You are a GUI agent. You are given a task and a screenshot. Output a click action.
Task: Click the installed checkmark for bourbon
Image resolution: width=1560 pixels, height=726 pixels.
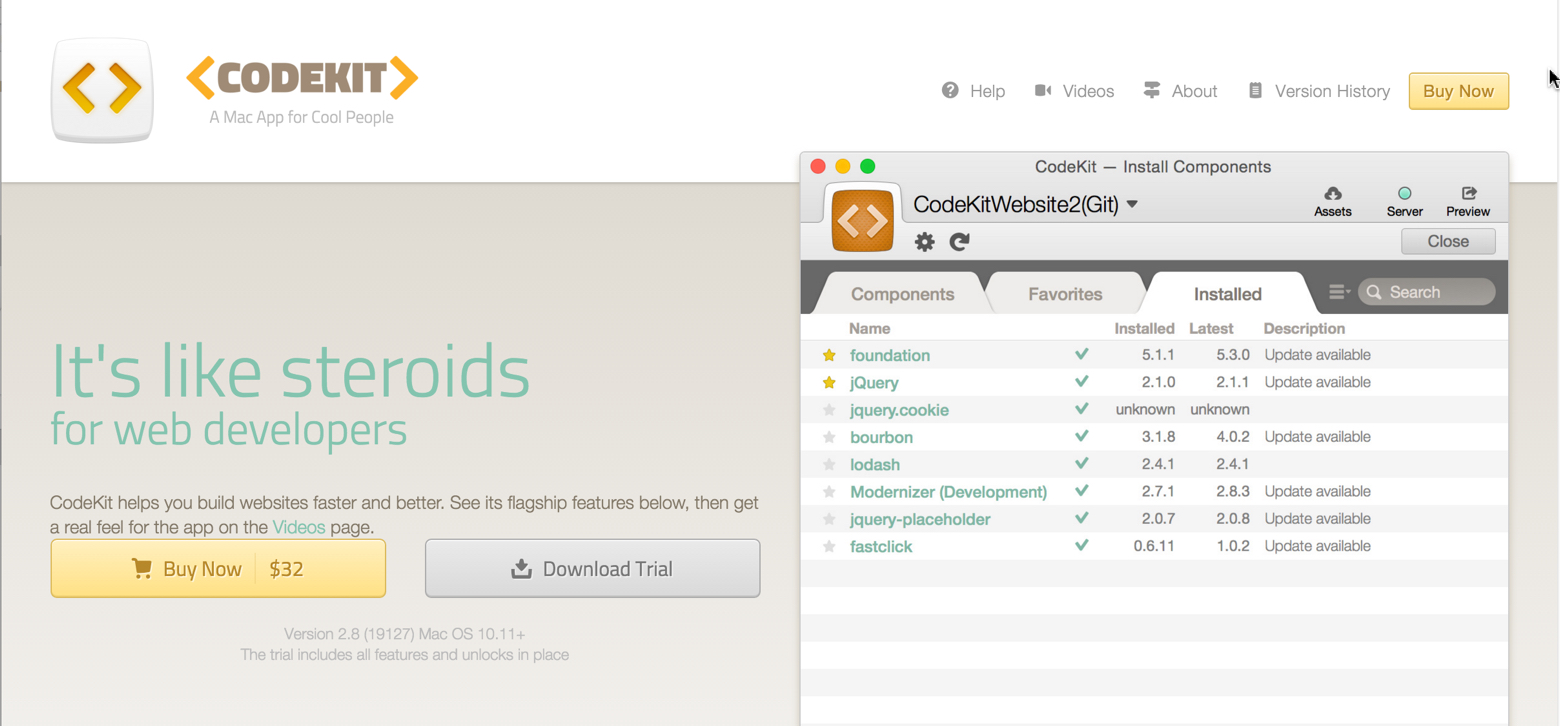tap(1081, 436)
